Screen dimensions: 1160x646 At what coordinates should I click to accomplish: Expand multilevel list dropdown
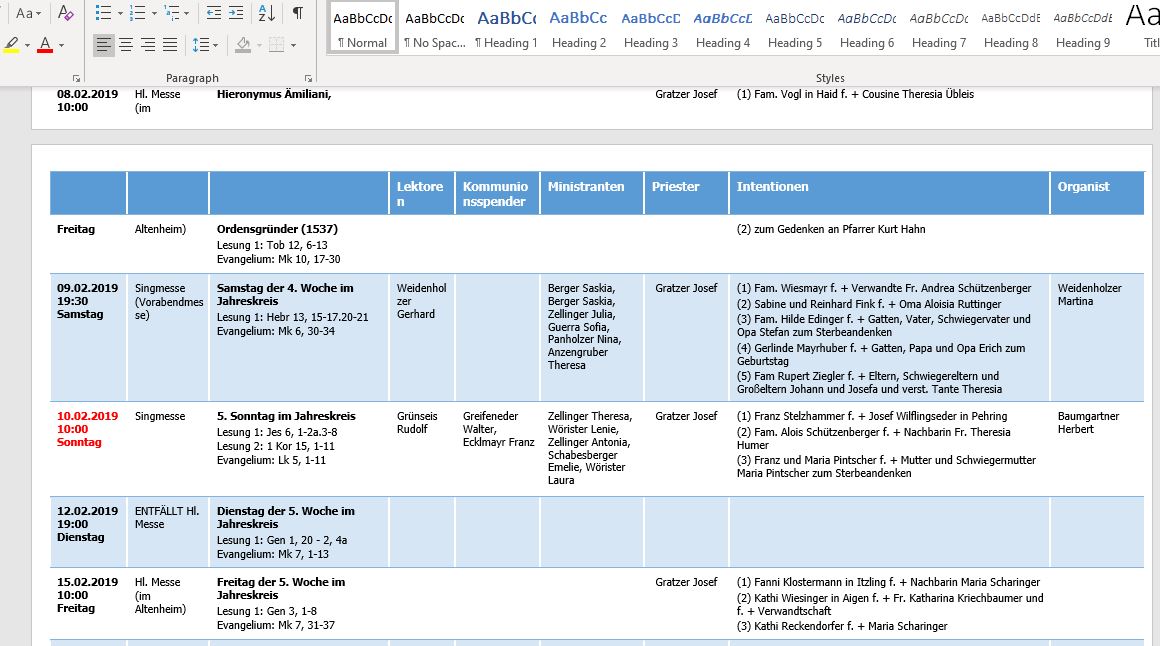click(x=186, y=13)
